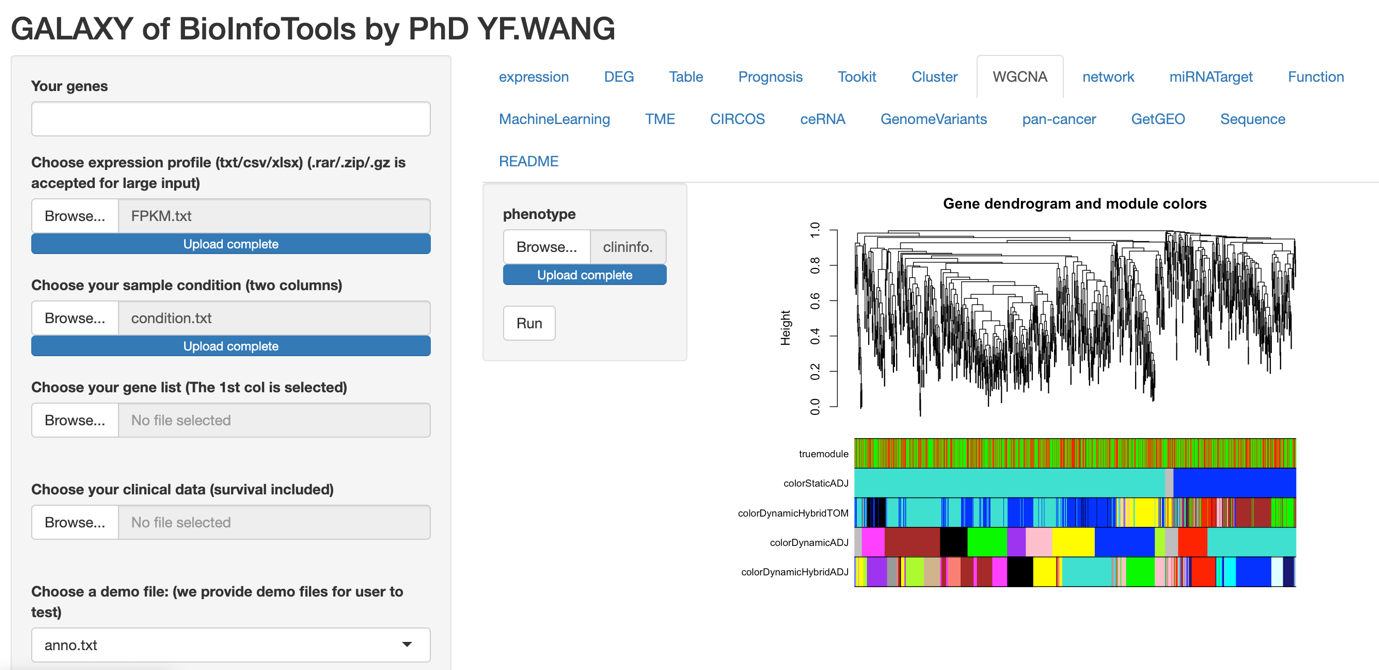
Task: Open the GetGEO tab
Action: tap(1157, 119)
